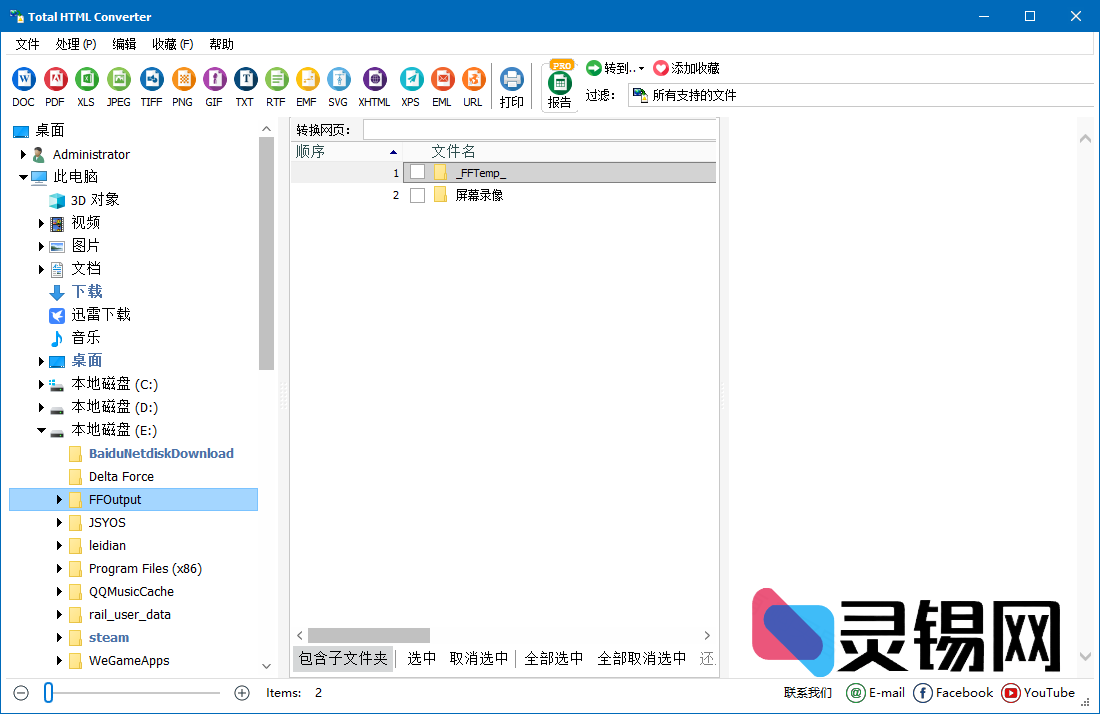Collapse the 此电脑 tree node

[x=21, y=176]
